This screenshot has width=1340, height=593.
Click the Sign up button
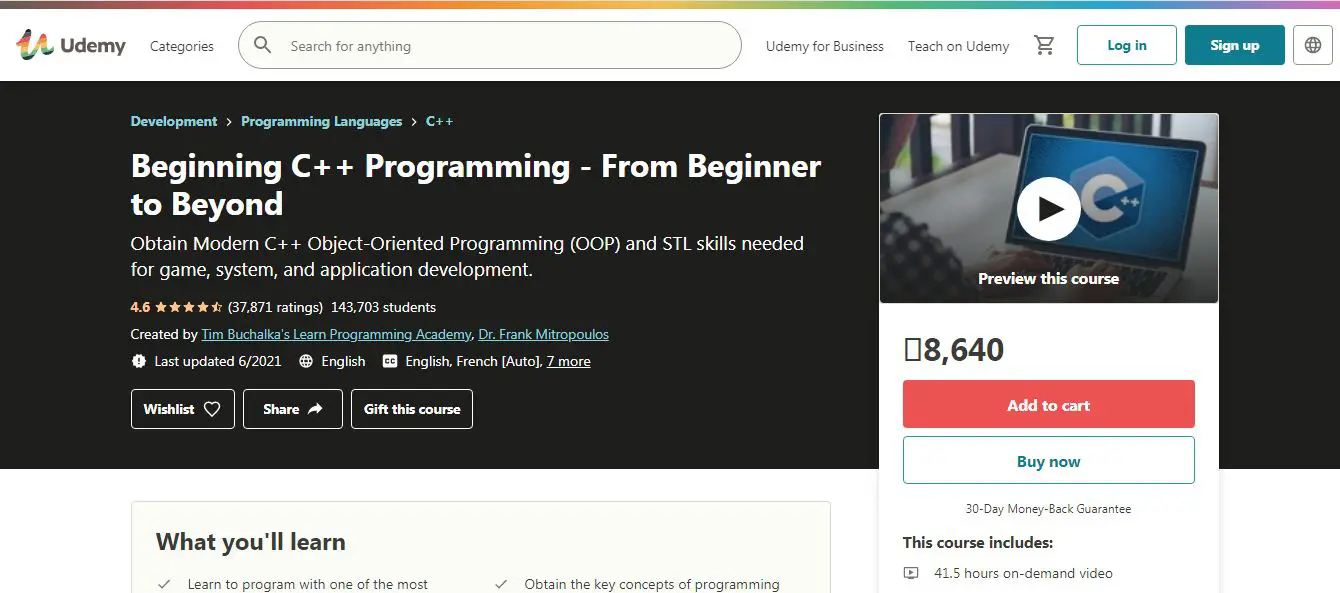(x=1234, y=45)
